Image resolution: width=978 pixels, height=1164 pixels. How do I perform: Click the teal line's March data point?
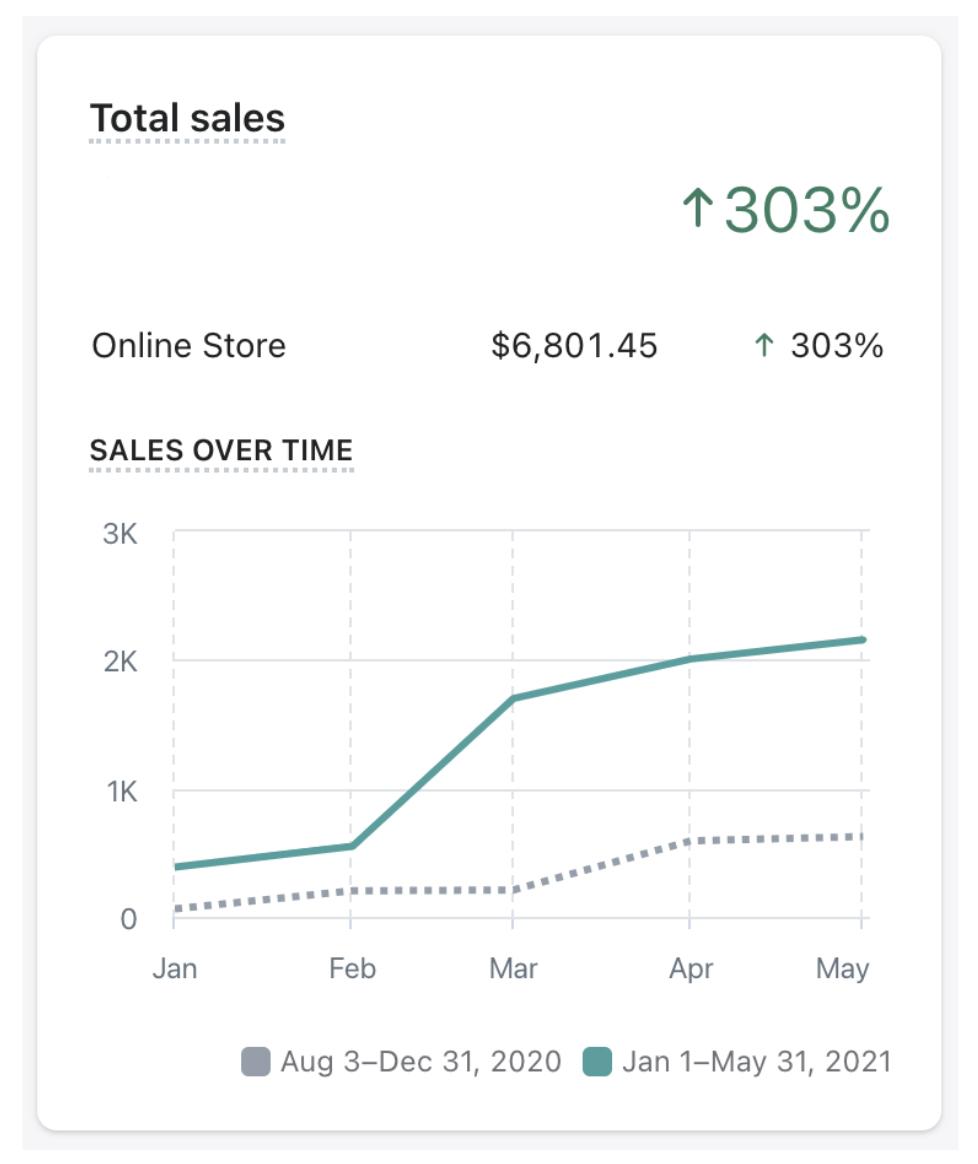pyautogui.click(x=513, y=698)
